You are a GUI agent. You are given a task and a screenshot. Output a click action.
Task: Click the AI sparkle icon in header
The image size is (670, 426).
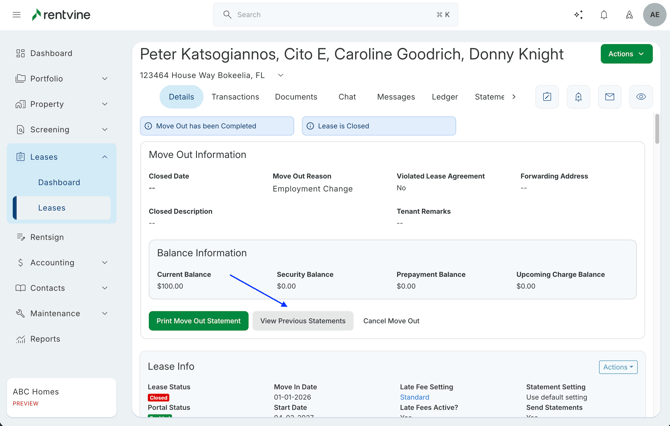pyautogui.click(x=578, y=15)
